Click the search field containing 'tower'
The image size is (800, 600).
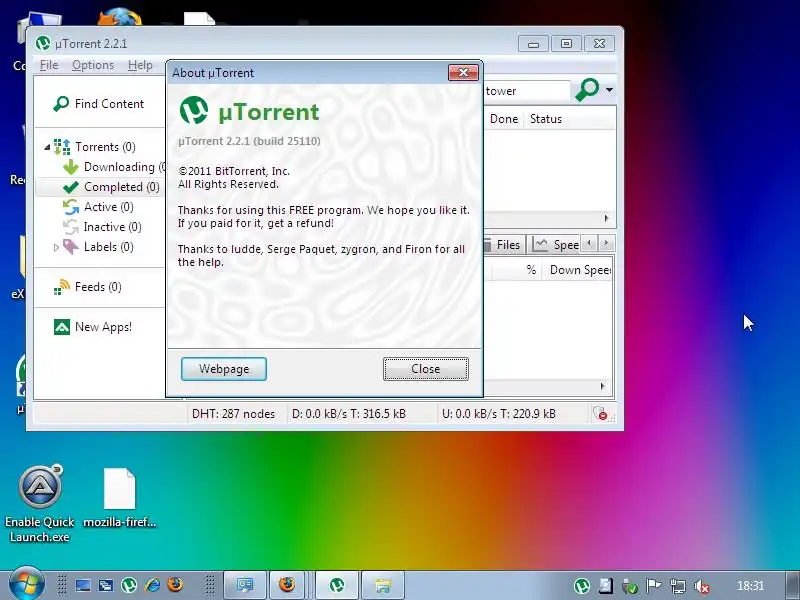[527, 91]
